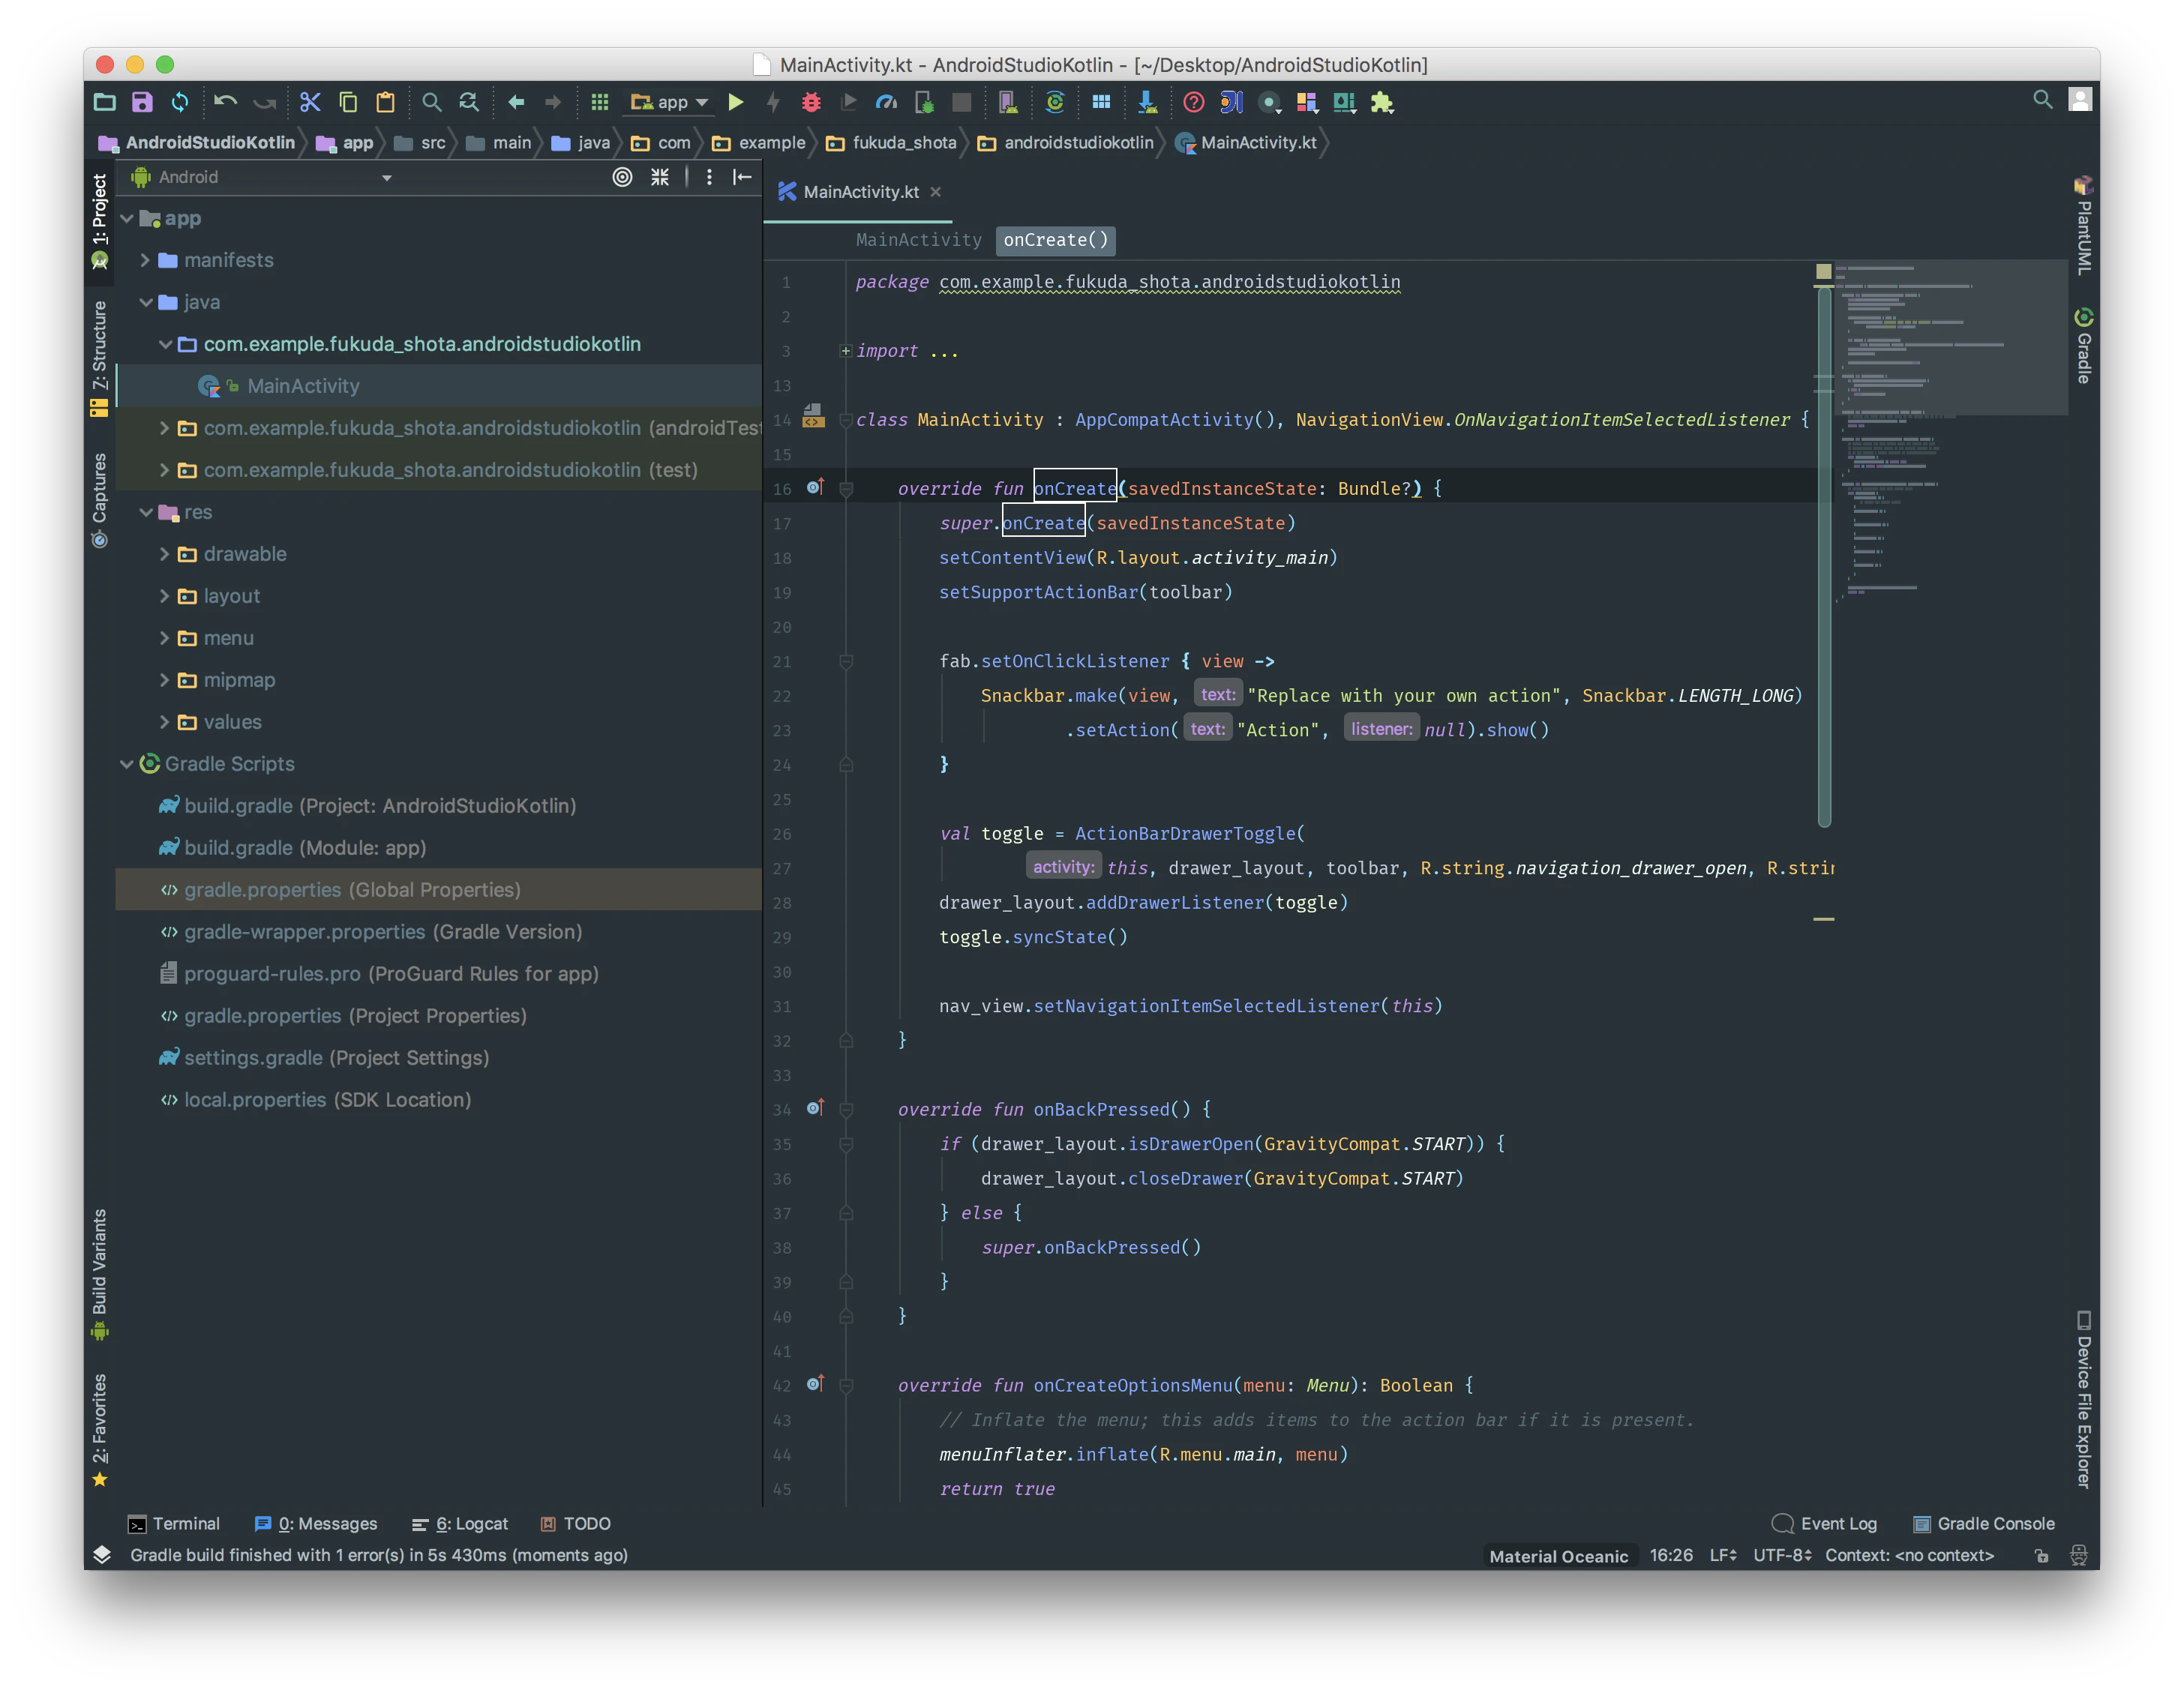2184x1690 pixels.
Task: Open Find with the magnifier toolbar icon
Action: tap(432, 102)
